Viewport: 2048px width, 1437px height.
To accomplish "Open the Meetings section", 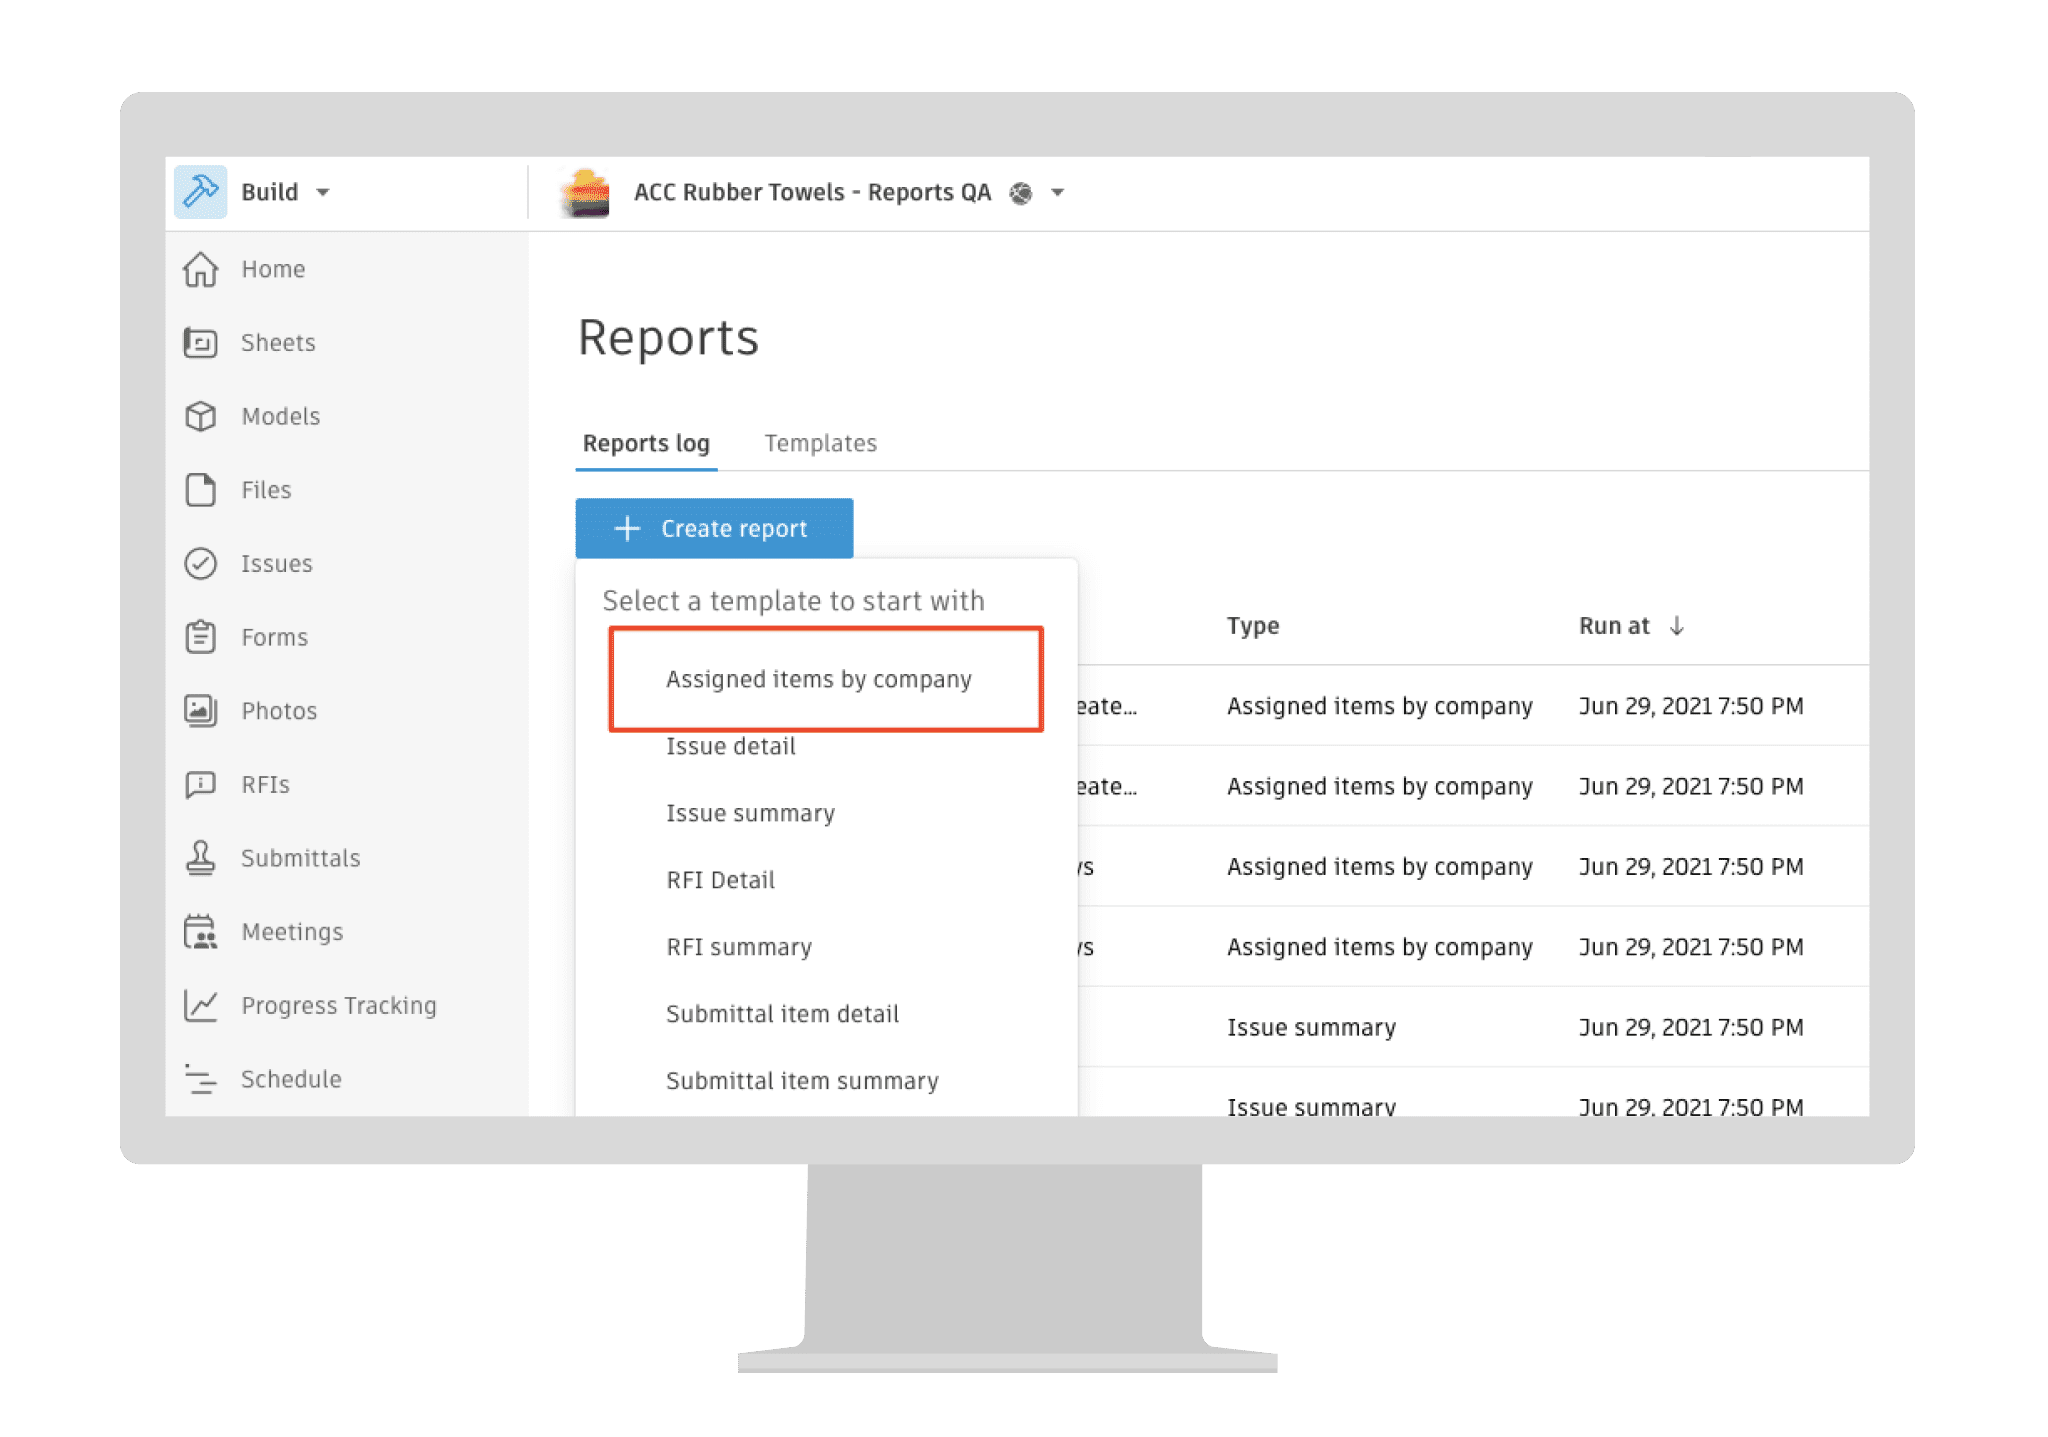I will [291, 931].
